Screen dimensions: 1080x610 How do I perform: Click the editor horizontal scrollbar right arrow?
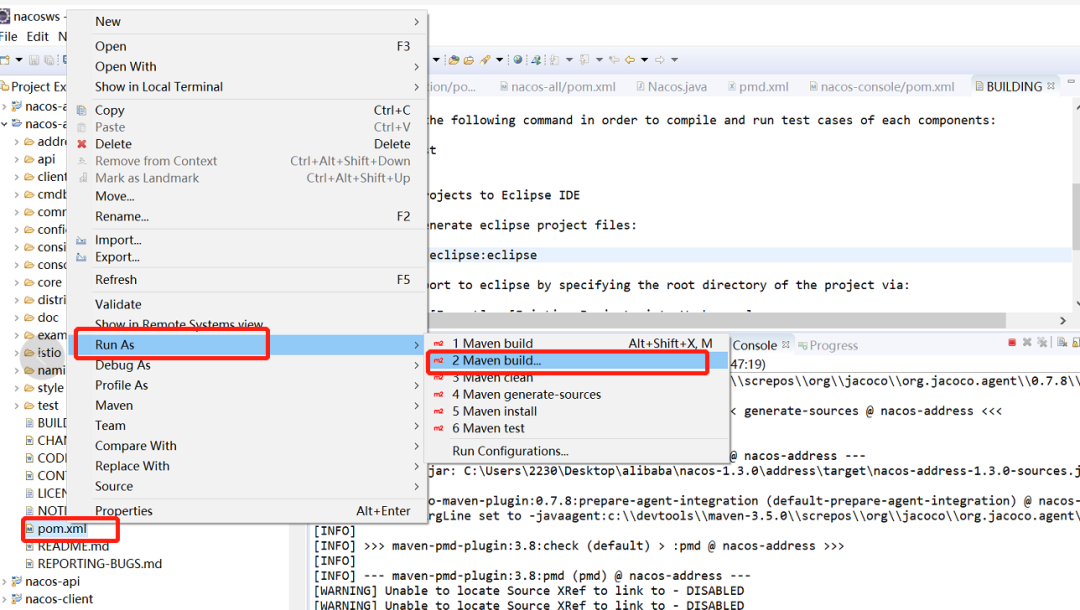coord(1063,321)
